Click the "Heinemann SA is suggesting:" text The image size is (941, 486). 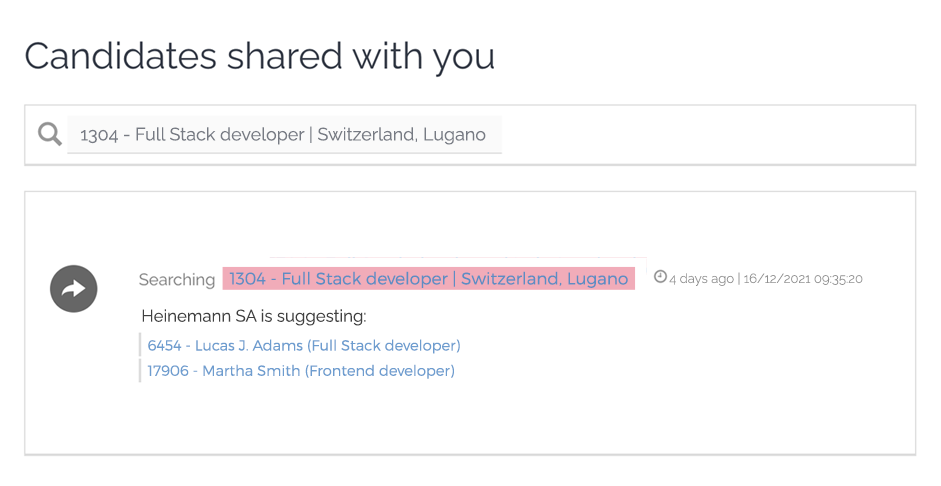coord(254,316)
